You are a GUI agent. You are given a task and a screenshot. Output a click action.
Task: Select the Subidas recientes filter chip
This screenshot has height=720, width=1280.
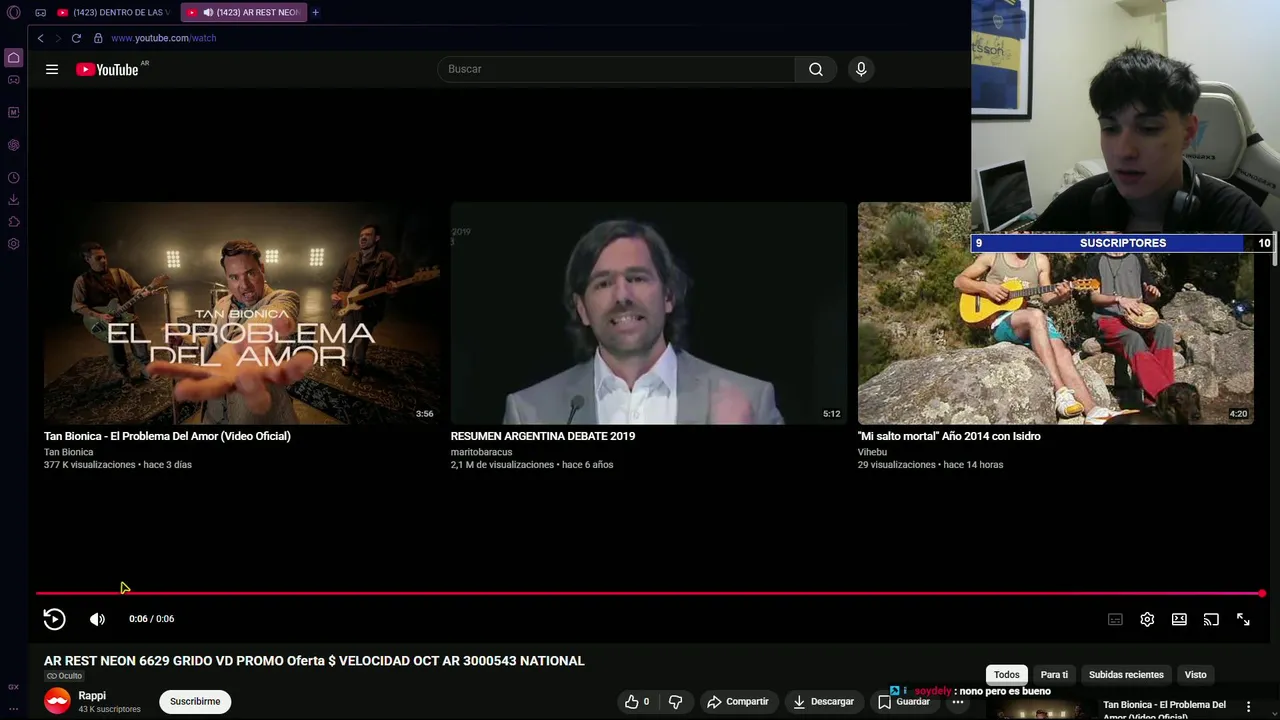(1126, 674)
